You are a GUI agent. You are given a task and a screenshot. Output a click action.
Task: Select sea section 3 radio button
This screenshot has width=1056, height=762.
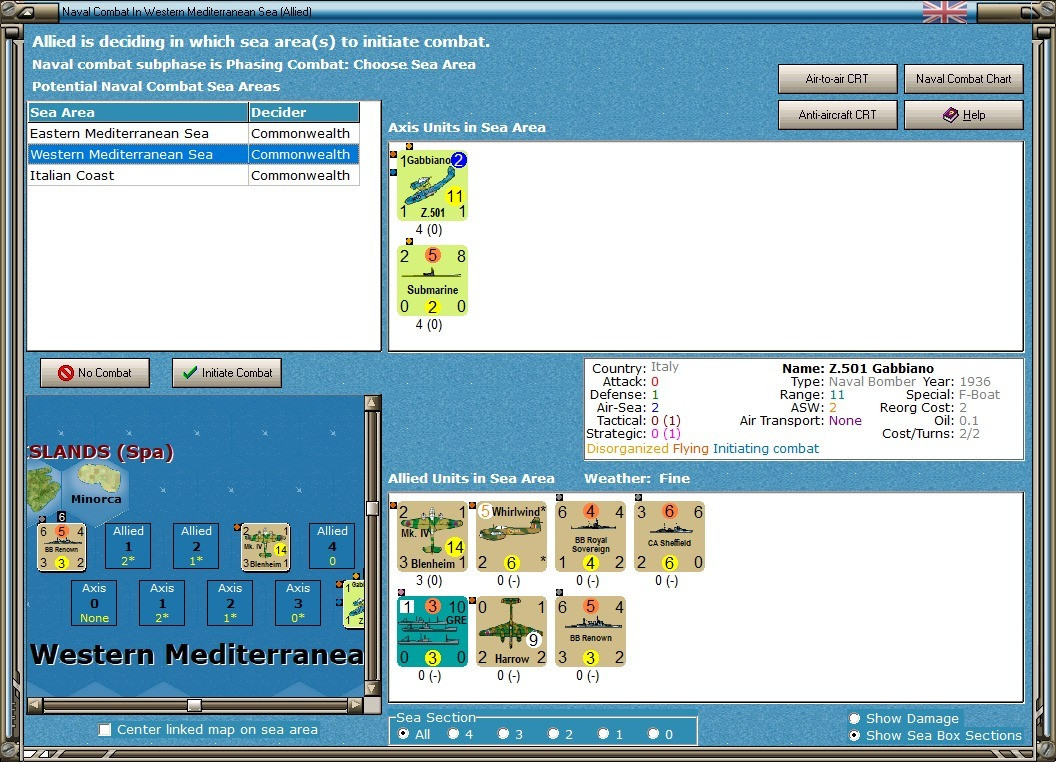pos(503,734)
